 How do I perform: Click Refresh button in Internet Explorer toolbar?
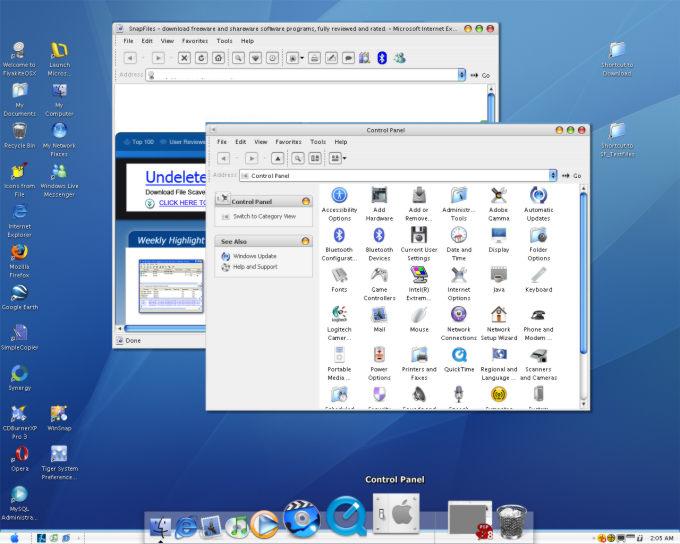(x=201, y=58)
